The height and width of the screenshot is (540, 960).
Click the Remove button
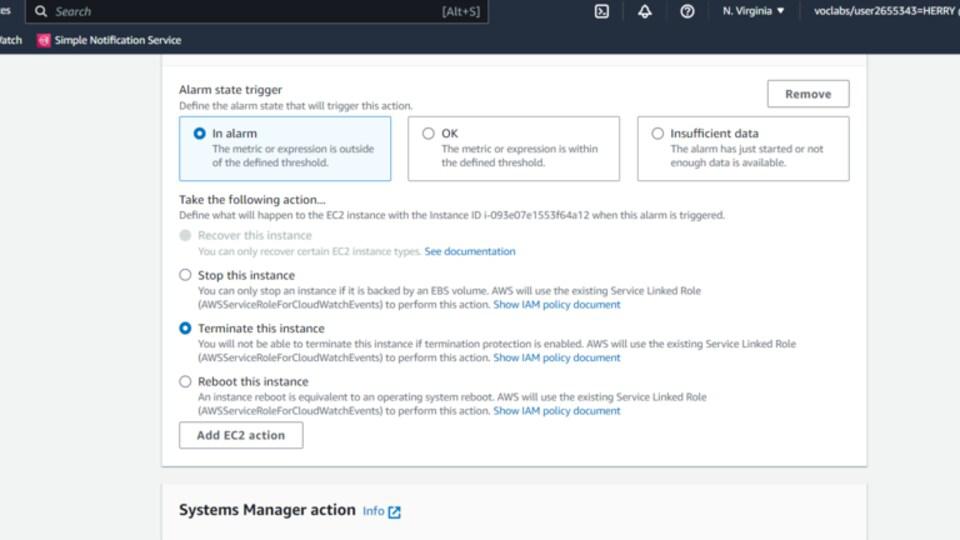(x=808, y=94)
